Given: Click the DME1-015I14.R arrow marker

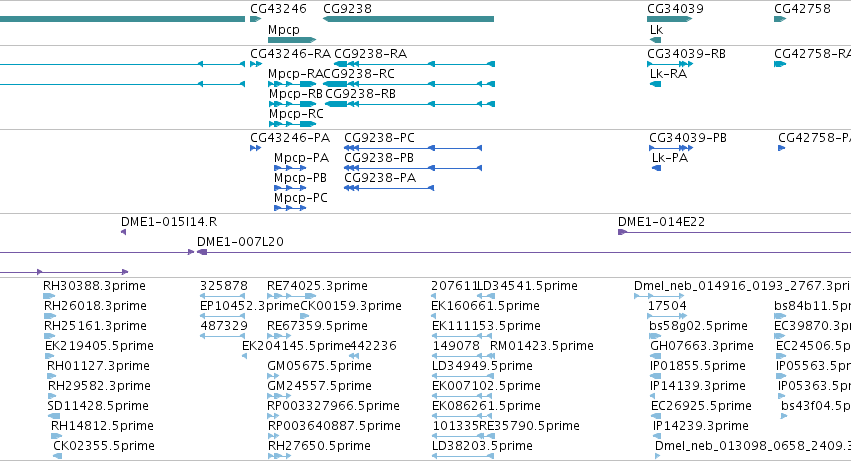Looking at the screenshot, I should [123, 232].
